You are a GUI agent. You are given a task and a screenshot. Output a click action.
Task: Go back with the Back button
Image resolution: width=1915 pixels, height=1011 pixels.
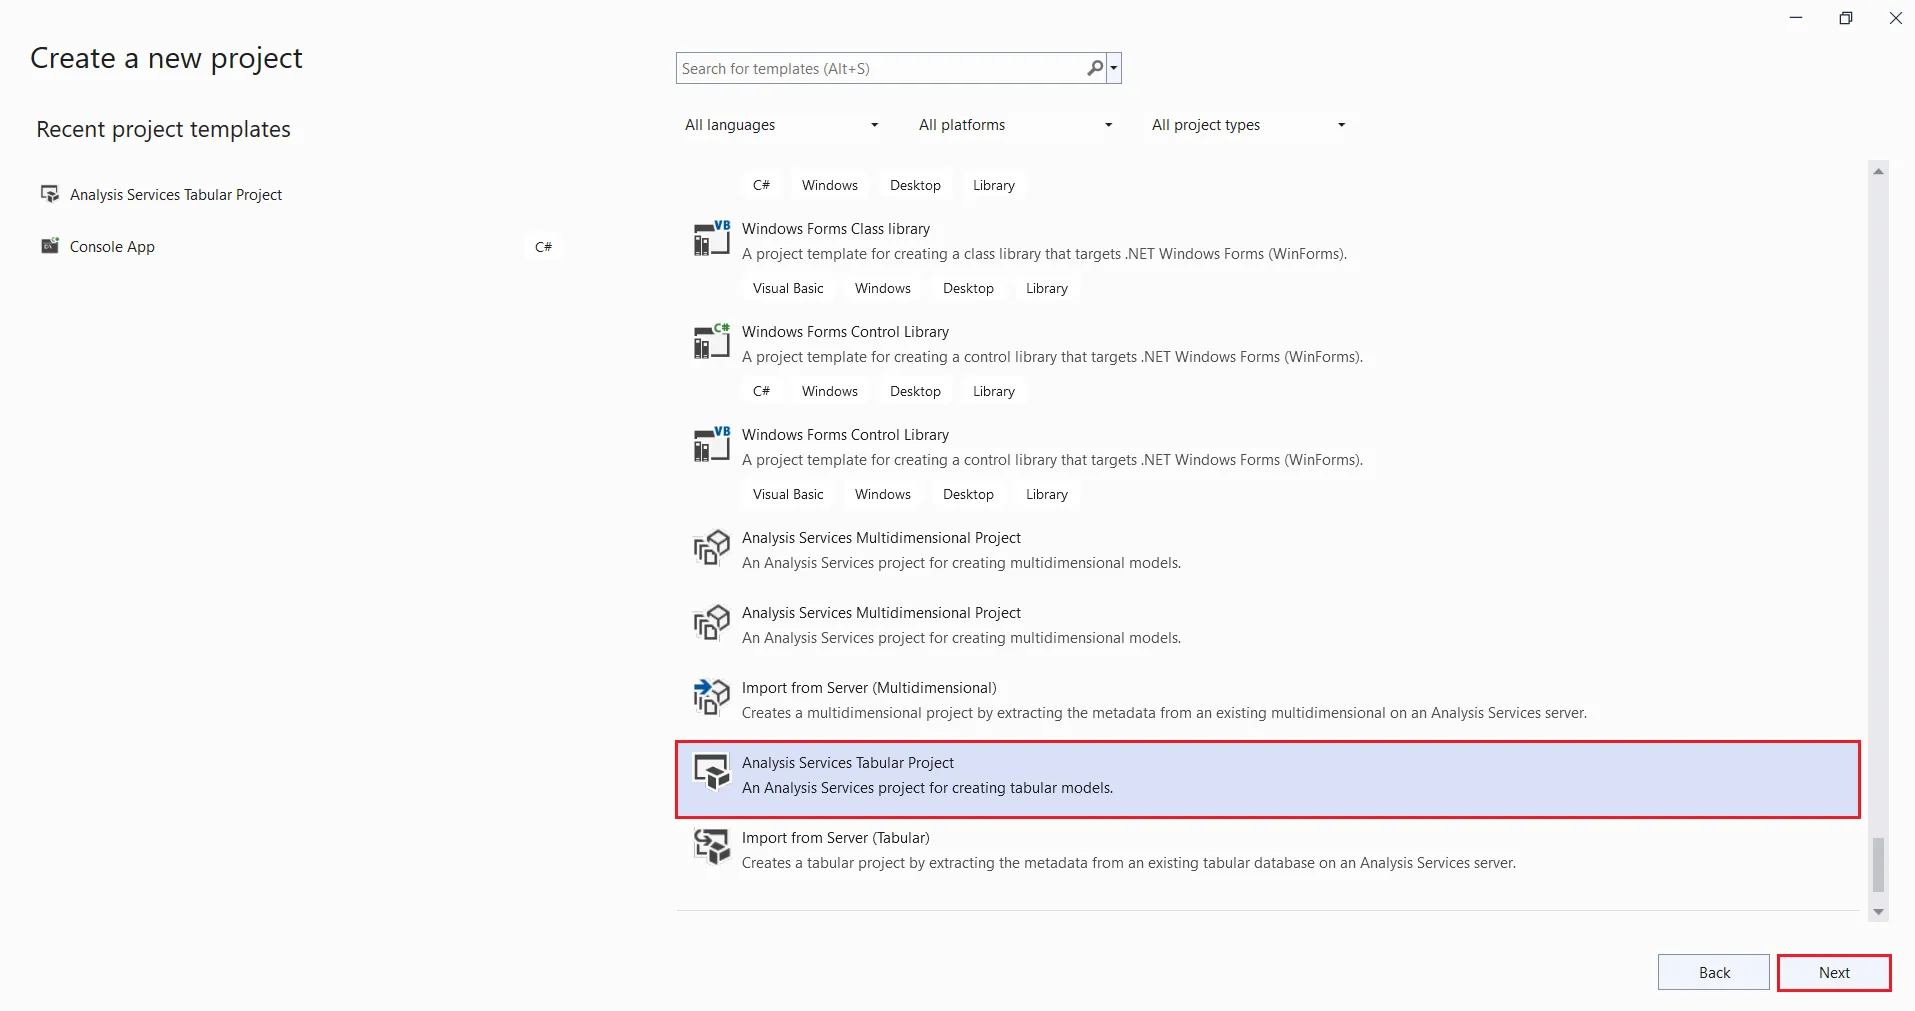1713,972
